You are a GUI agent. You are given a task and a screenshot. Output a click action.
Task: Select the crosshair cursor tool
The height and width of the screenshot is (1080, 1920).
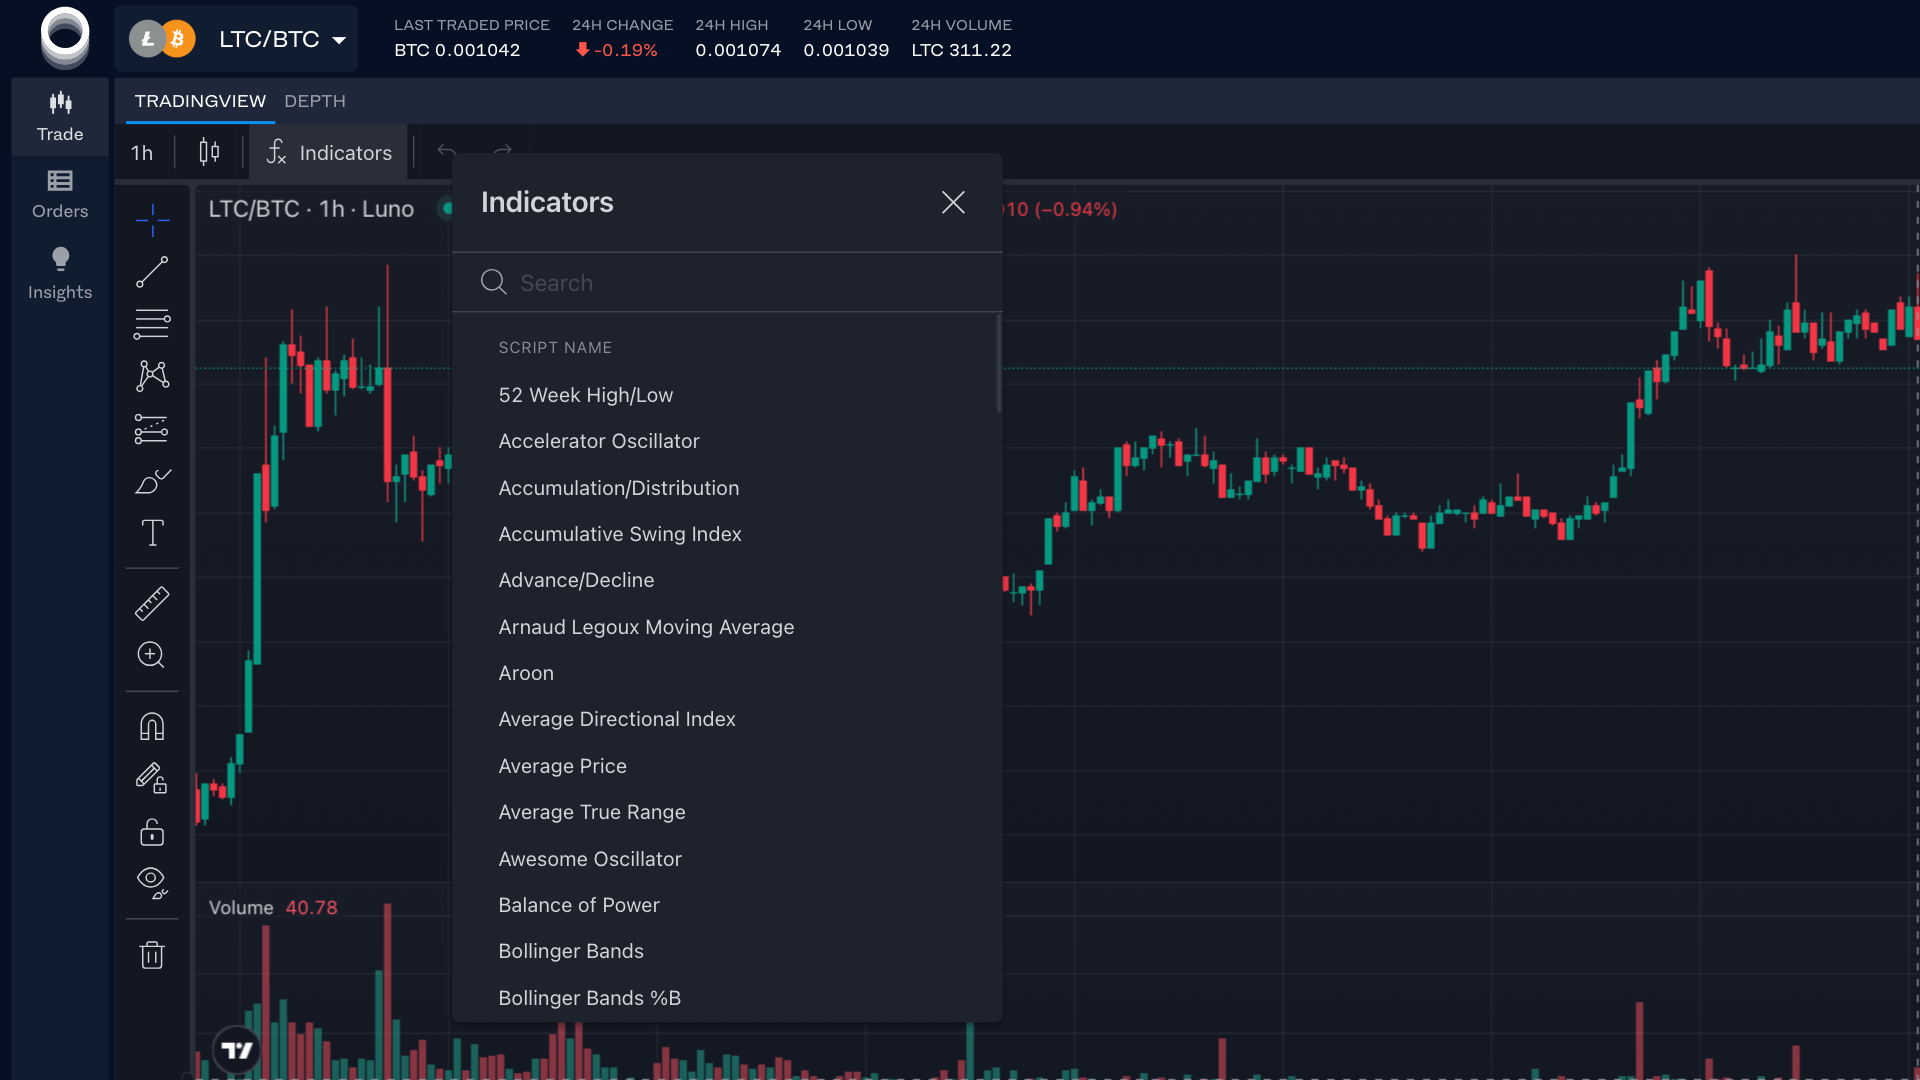click(152, 219)
